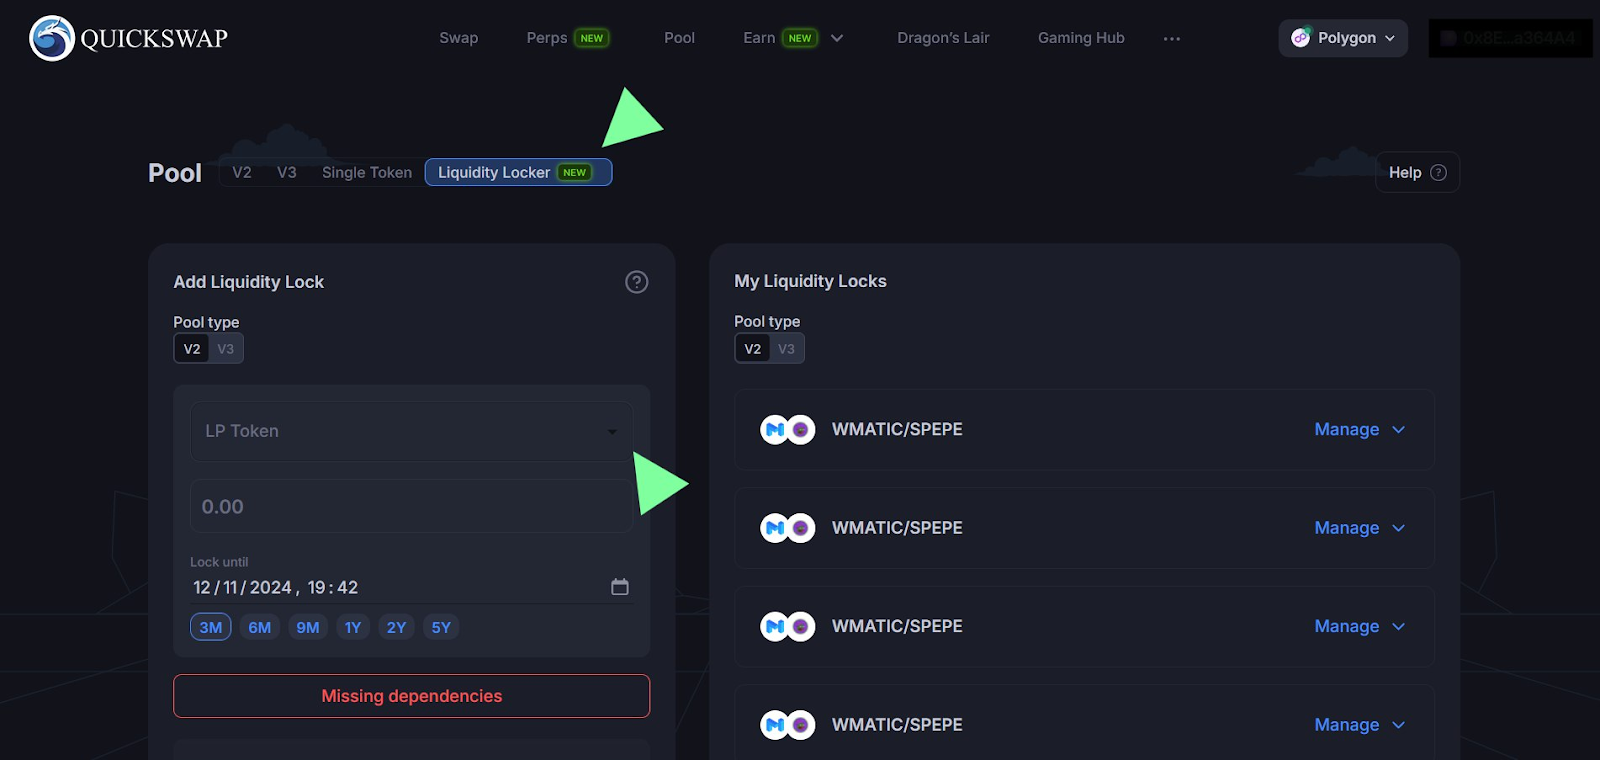
Task: Open Gaming Hub page
Action: coord(1081,38)
